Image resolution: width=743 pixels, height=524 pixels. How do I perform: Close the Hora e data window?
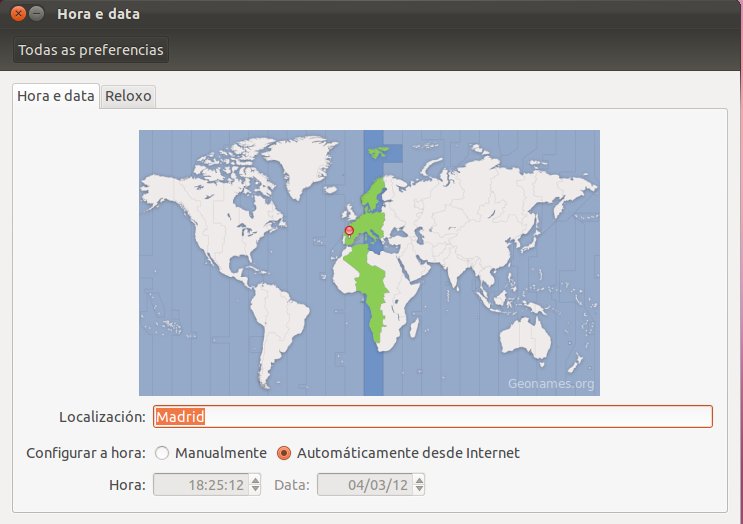click(x=18, y=14)
